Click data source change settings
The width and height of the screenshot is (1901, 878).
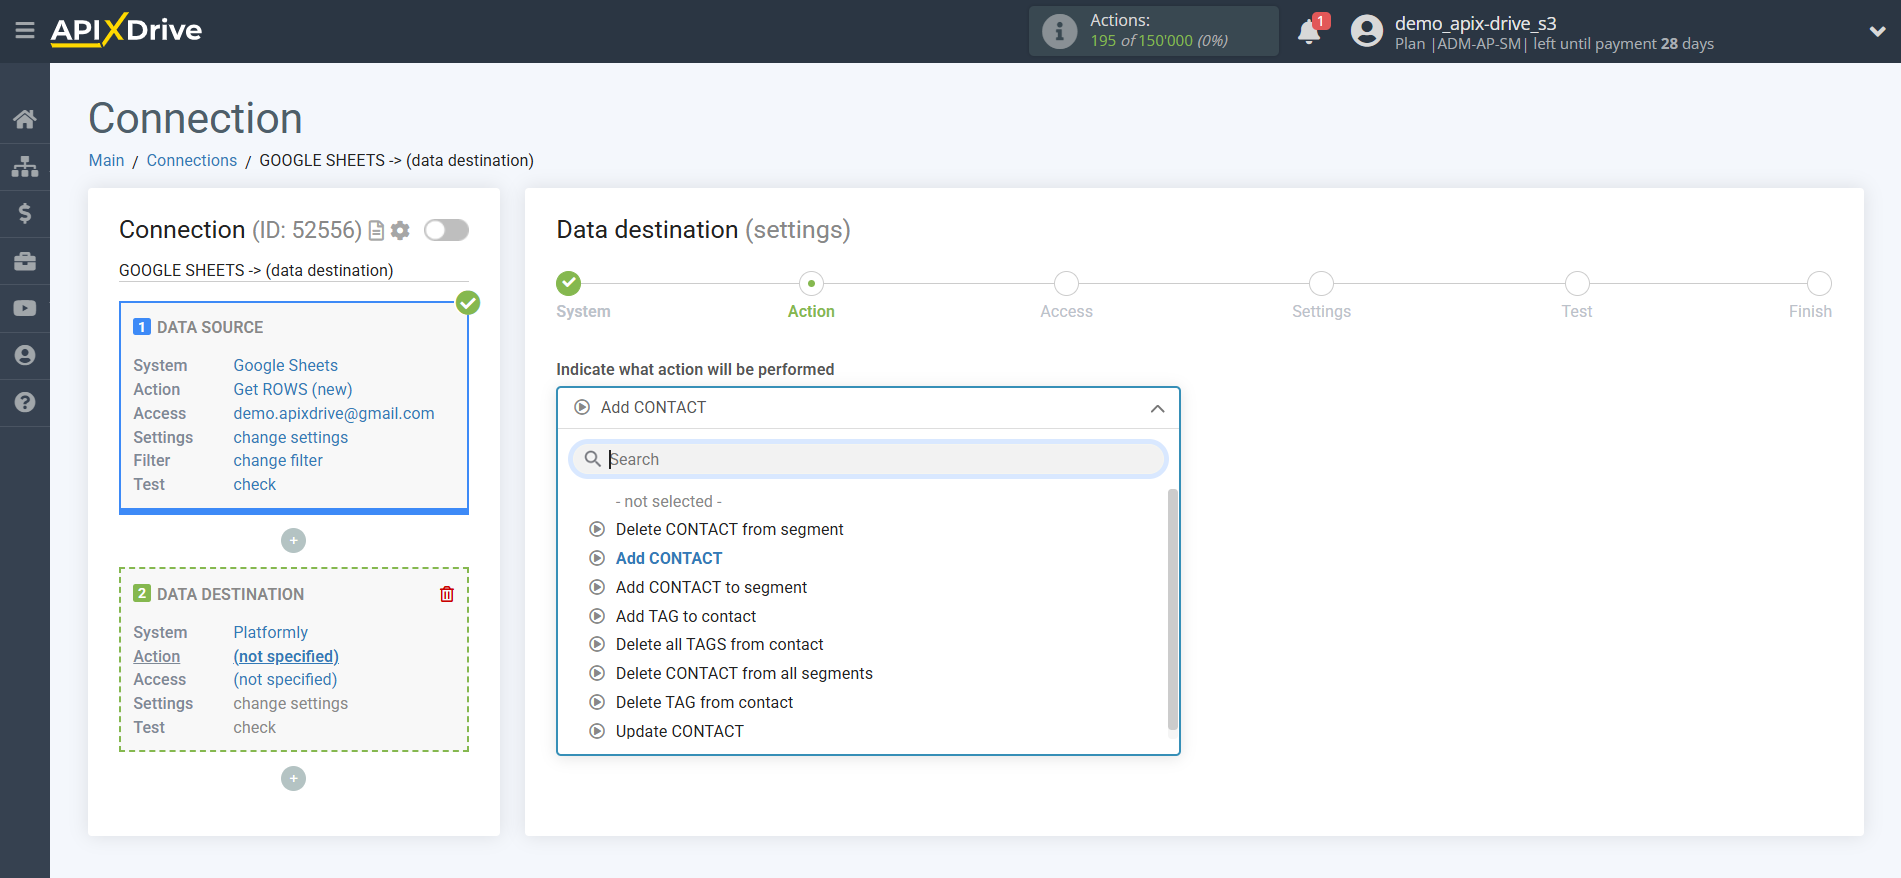coord(291,438)
